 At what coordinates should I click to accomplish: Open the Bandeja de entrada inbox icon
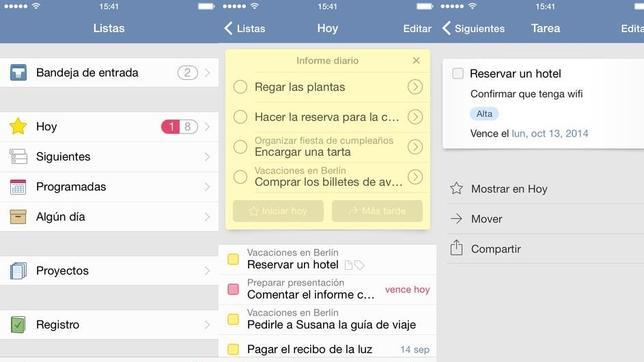pyautogui.click(x=18, y=73)
